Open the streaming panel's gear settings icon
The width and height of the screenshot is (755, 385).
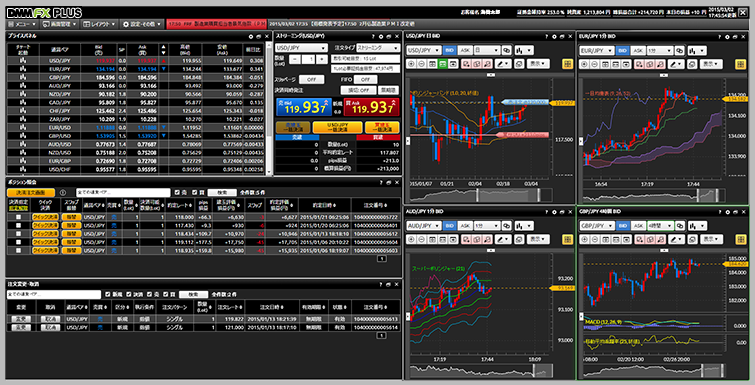point(381,36)
